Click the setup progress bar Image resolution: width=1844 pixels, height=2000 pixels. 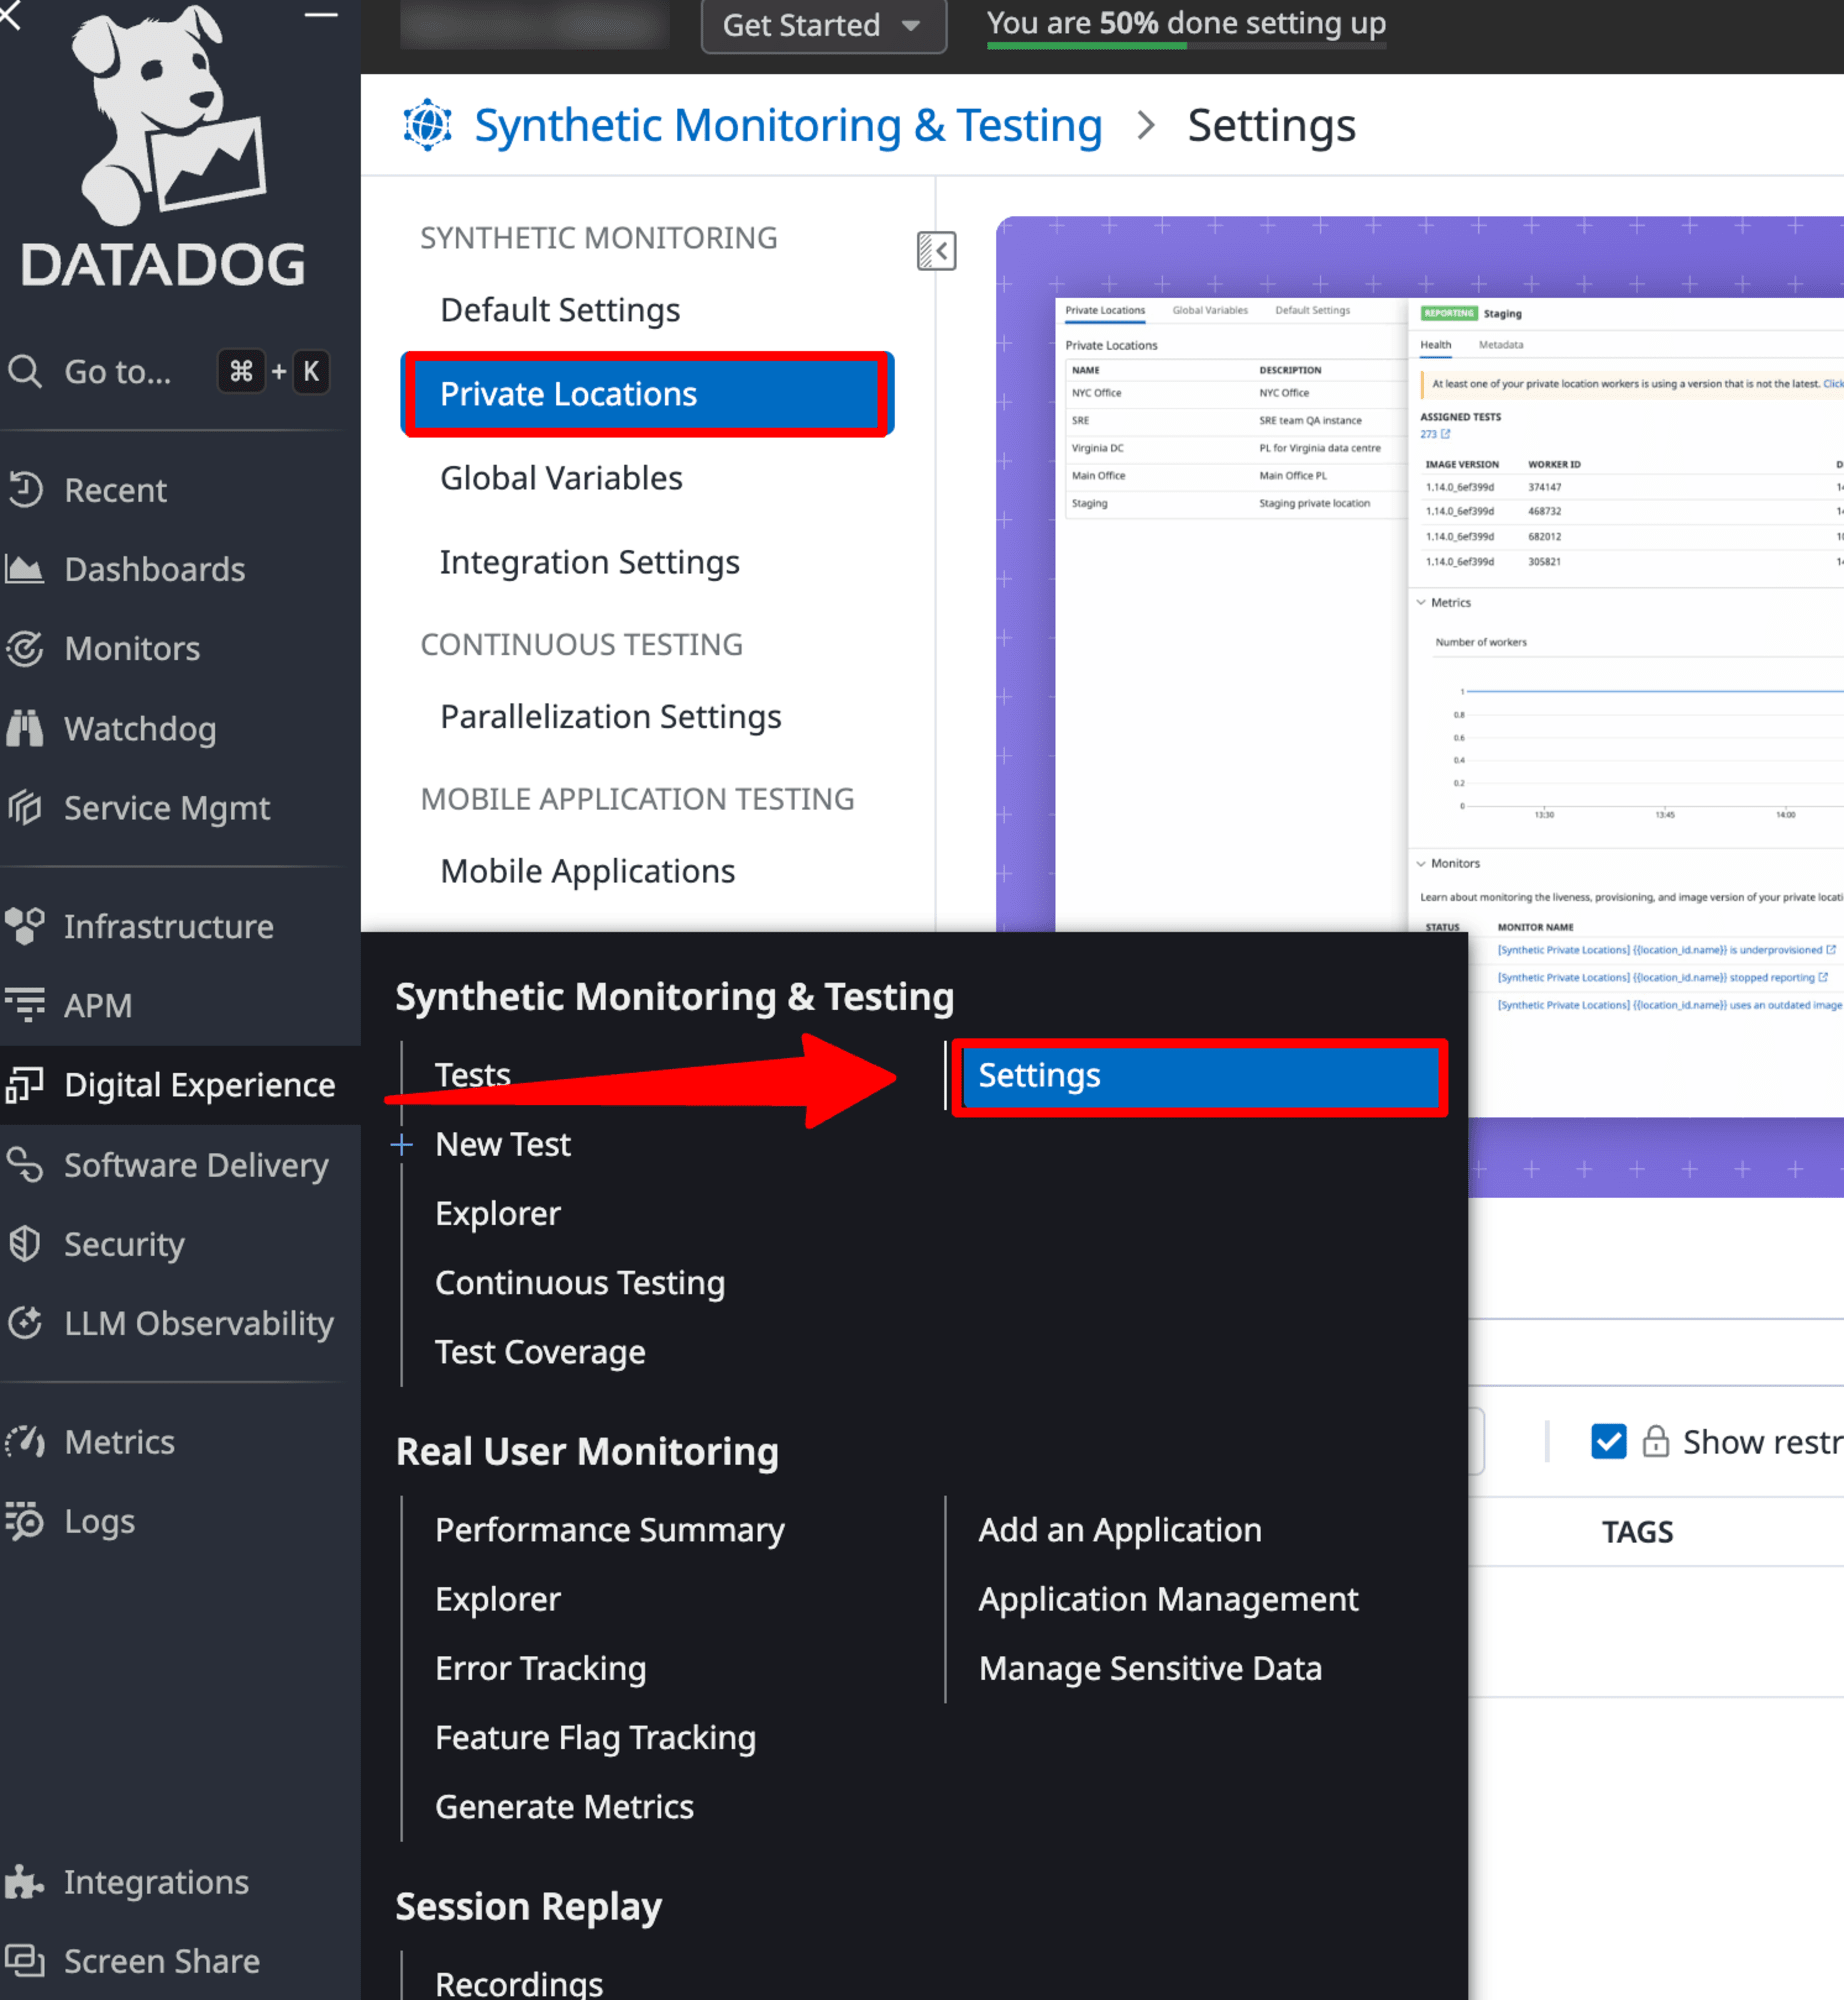click(x=1186, y=46)
